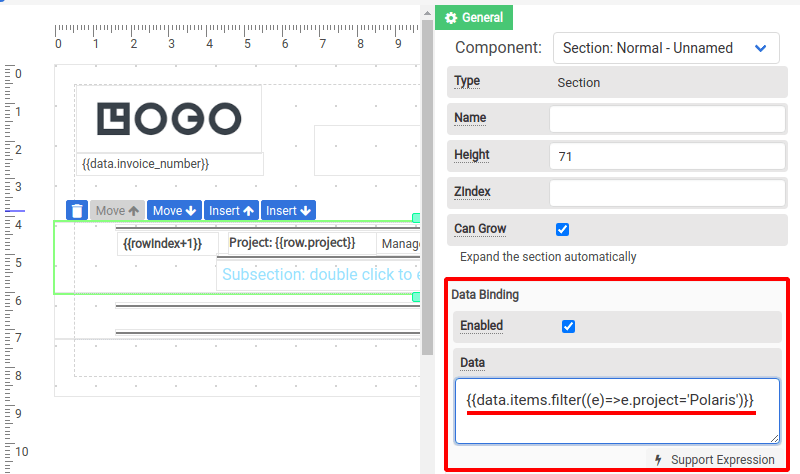Toggle the Data Binding Enabled checkbox
The image size is (800, 474).
coord(568,327)
